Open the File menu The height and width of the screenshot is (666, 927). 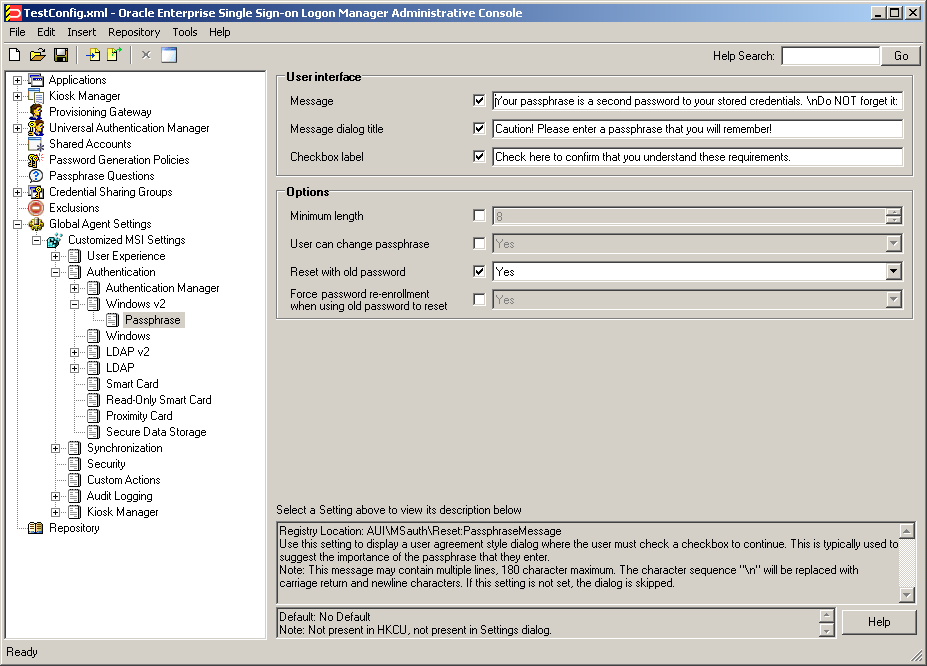[17, 32]
